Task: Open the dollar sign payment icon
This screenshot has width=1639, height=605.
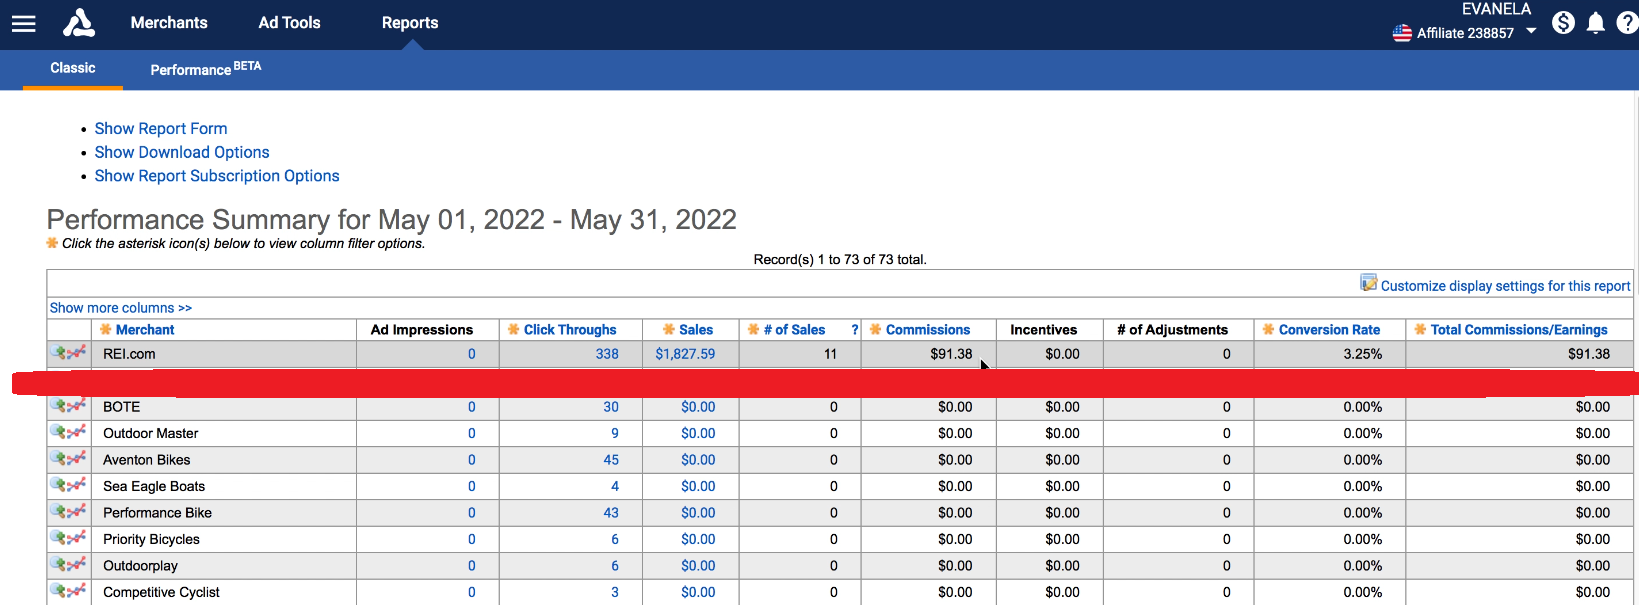Action: pos(1563,22)
